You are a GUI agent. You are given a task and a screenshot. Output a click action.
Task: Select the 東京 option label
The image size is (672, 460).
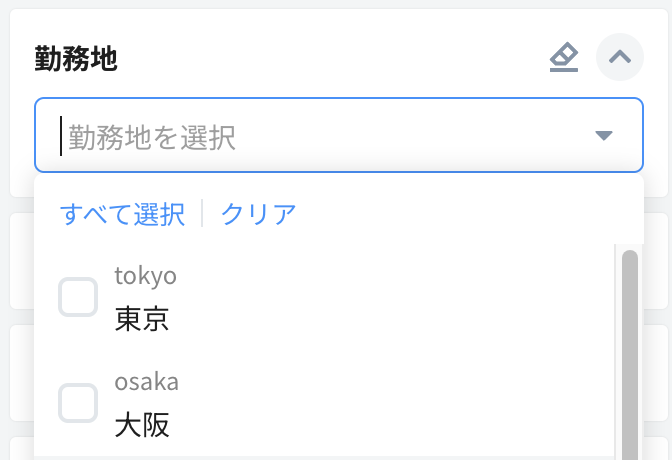click(141, 319)
